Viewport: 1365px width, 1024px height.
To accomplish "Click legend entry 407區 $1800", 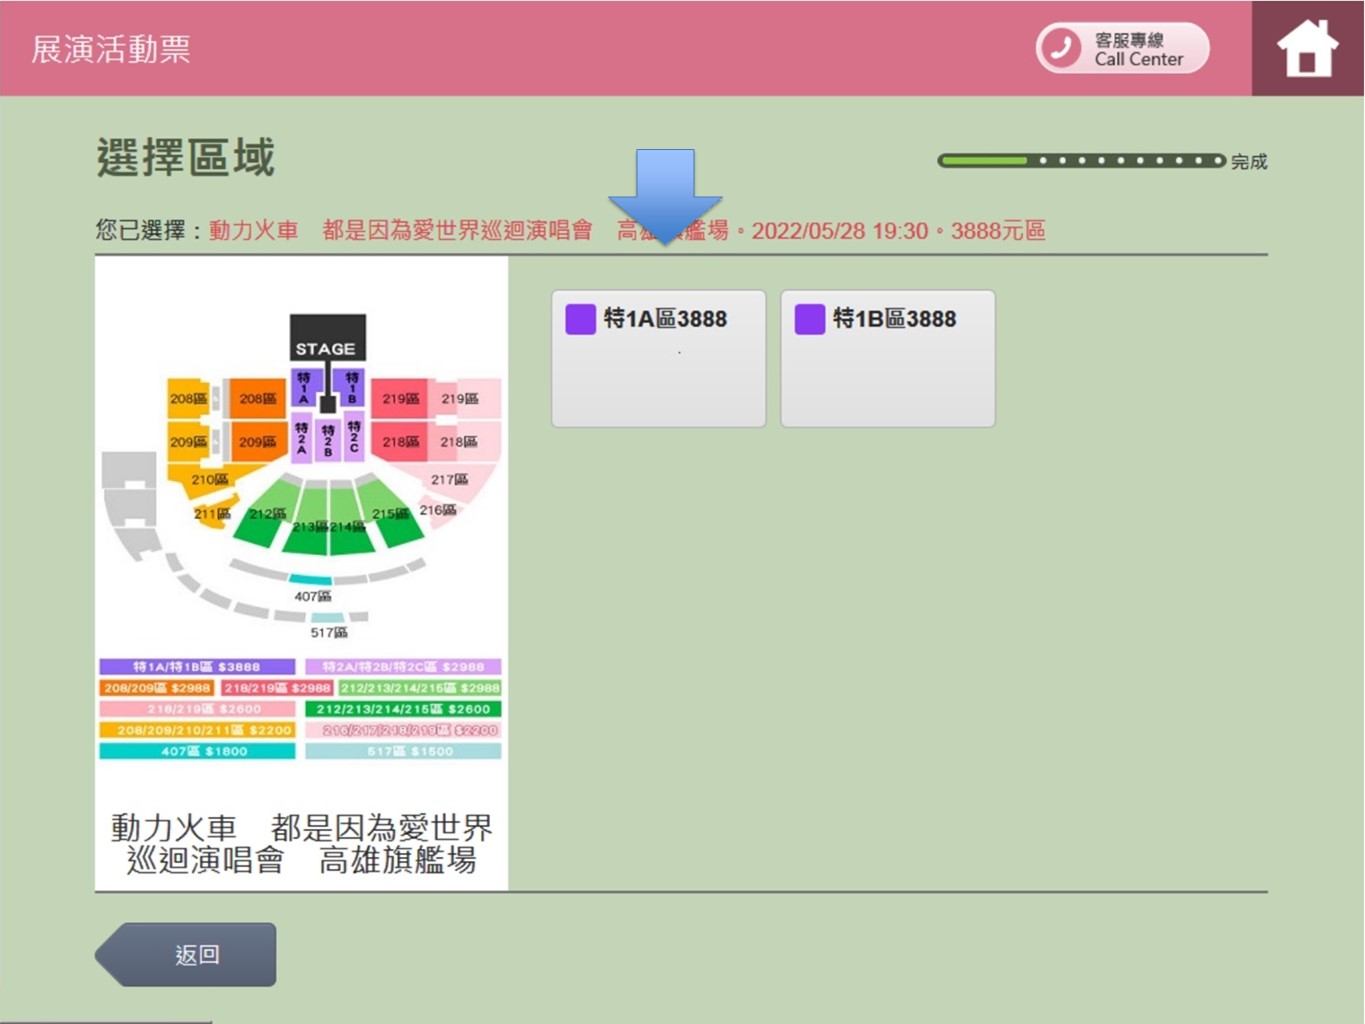I will click(197, 751).
